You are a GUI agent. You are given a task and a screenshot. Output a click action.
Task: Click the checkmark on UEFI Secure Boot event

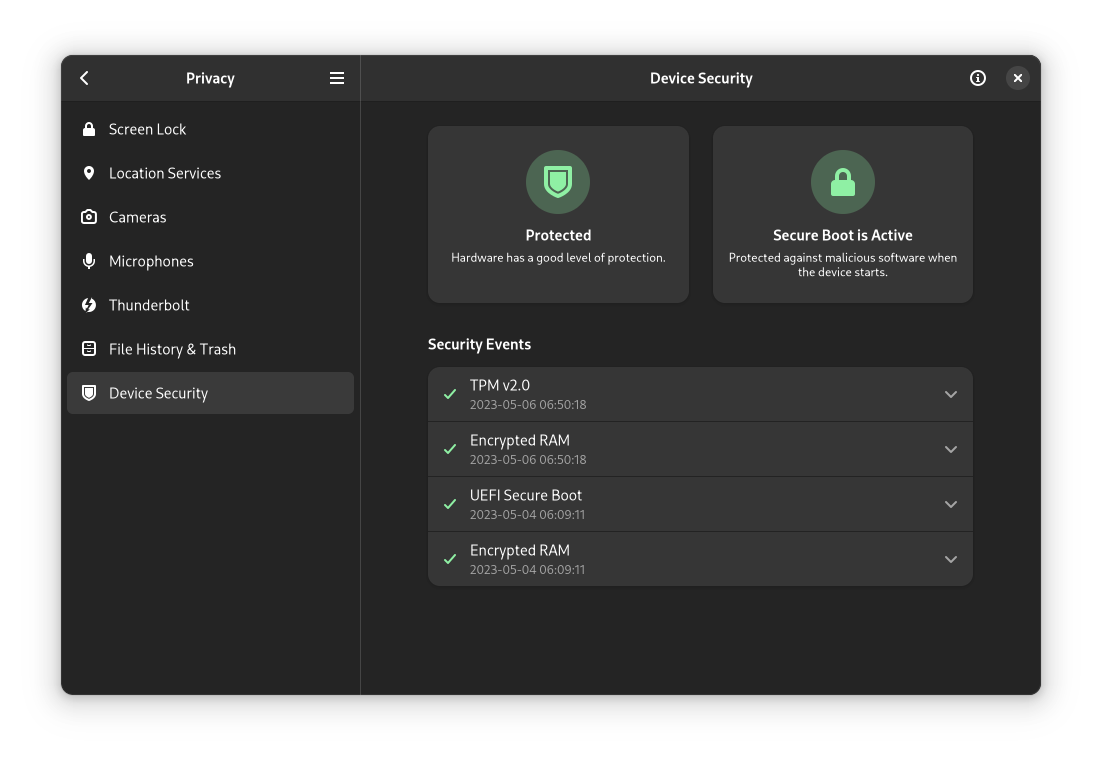point(449,504)
